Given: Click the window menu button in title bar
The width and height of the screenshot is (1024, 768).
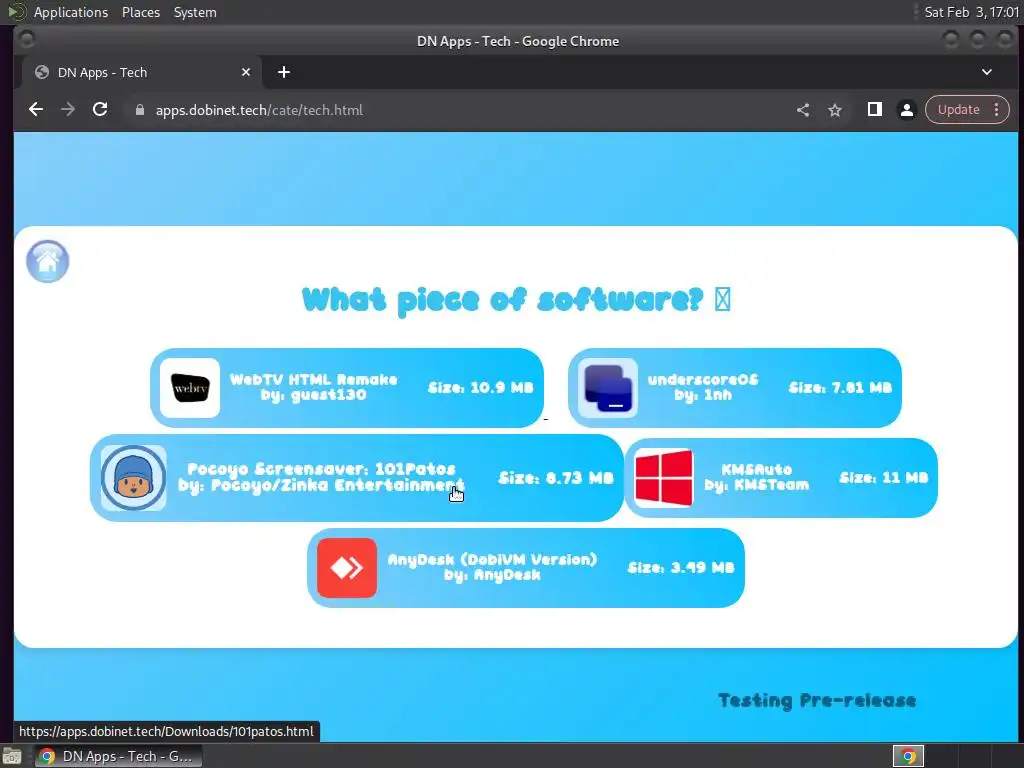Looking at the screenshot, I should (x=27, y=40).
